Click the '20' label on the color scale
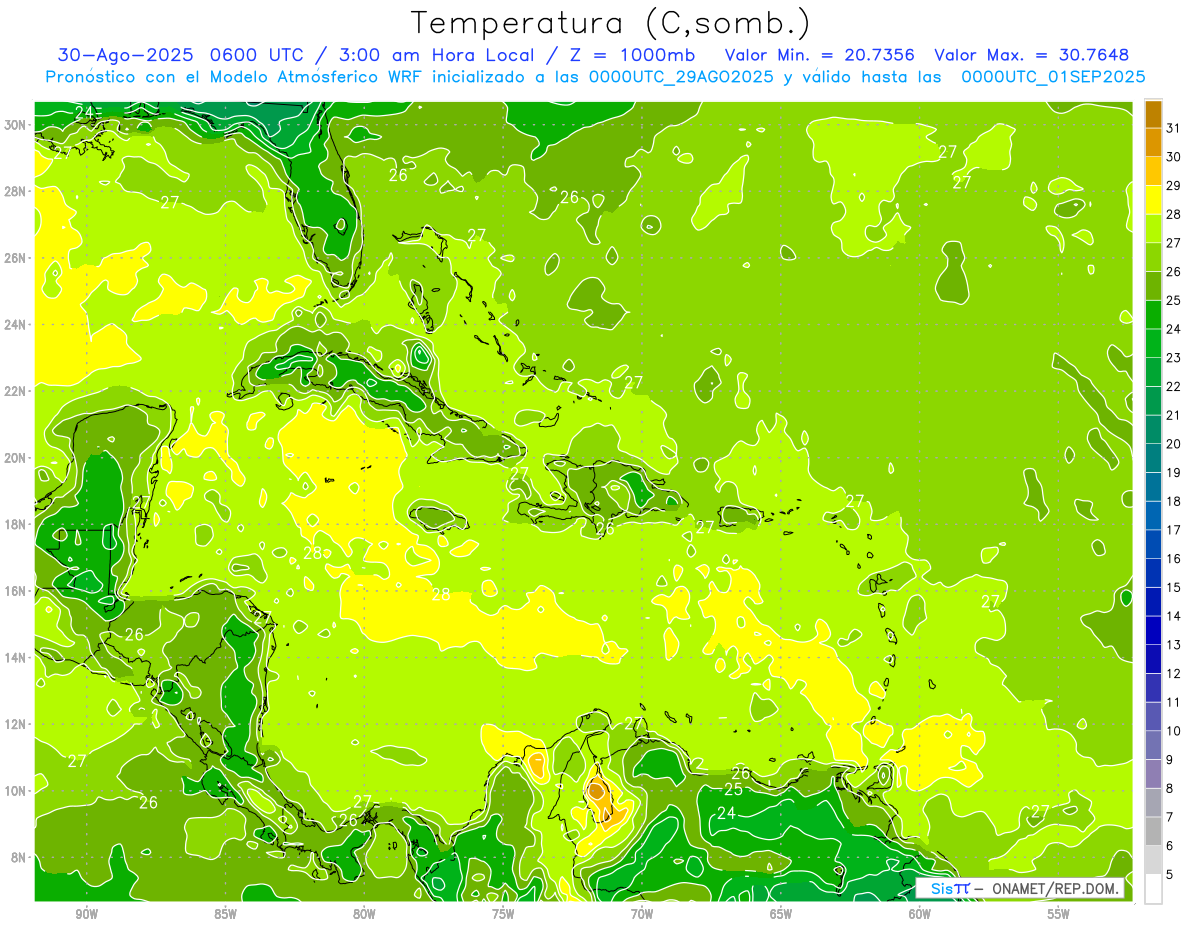Viewport: 1200px width, 927px height. [x=1173, y=444]
